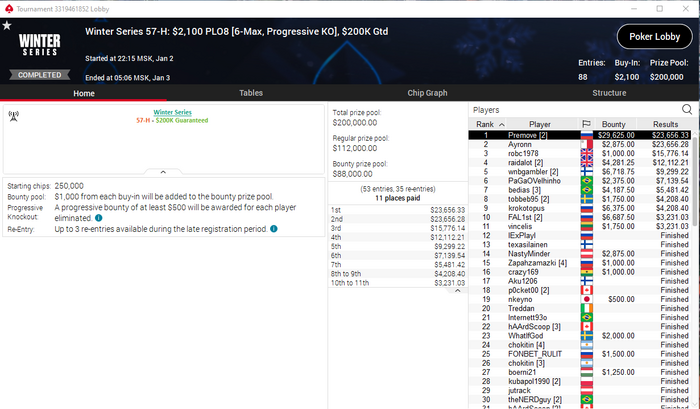Collapse the prize payout list
The image size is (700, 409).
click(457, 291)
